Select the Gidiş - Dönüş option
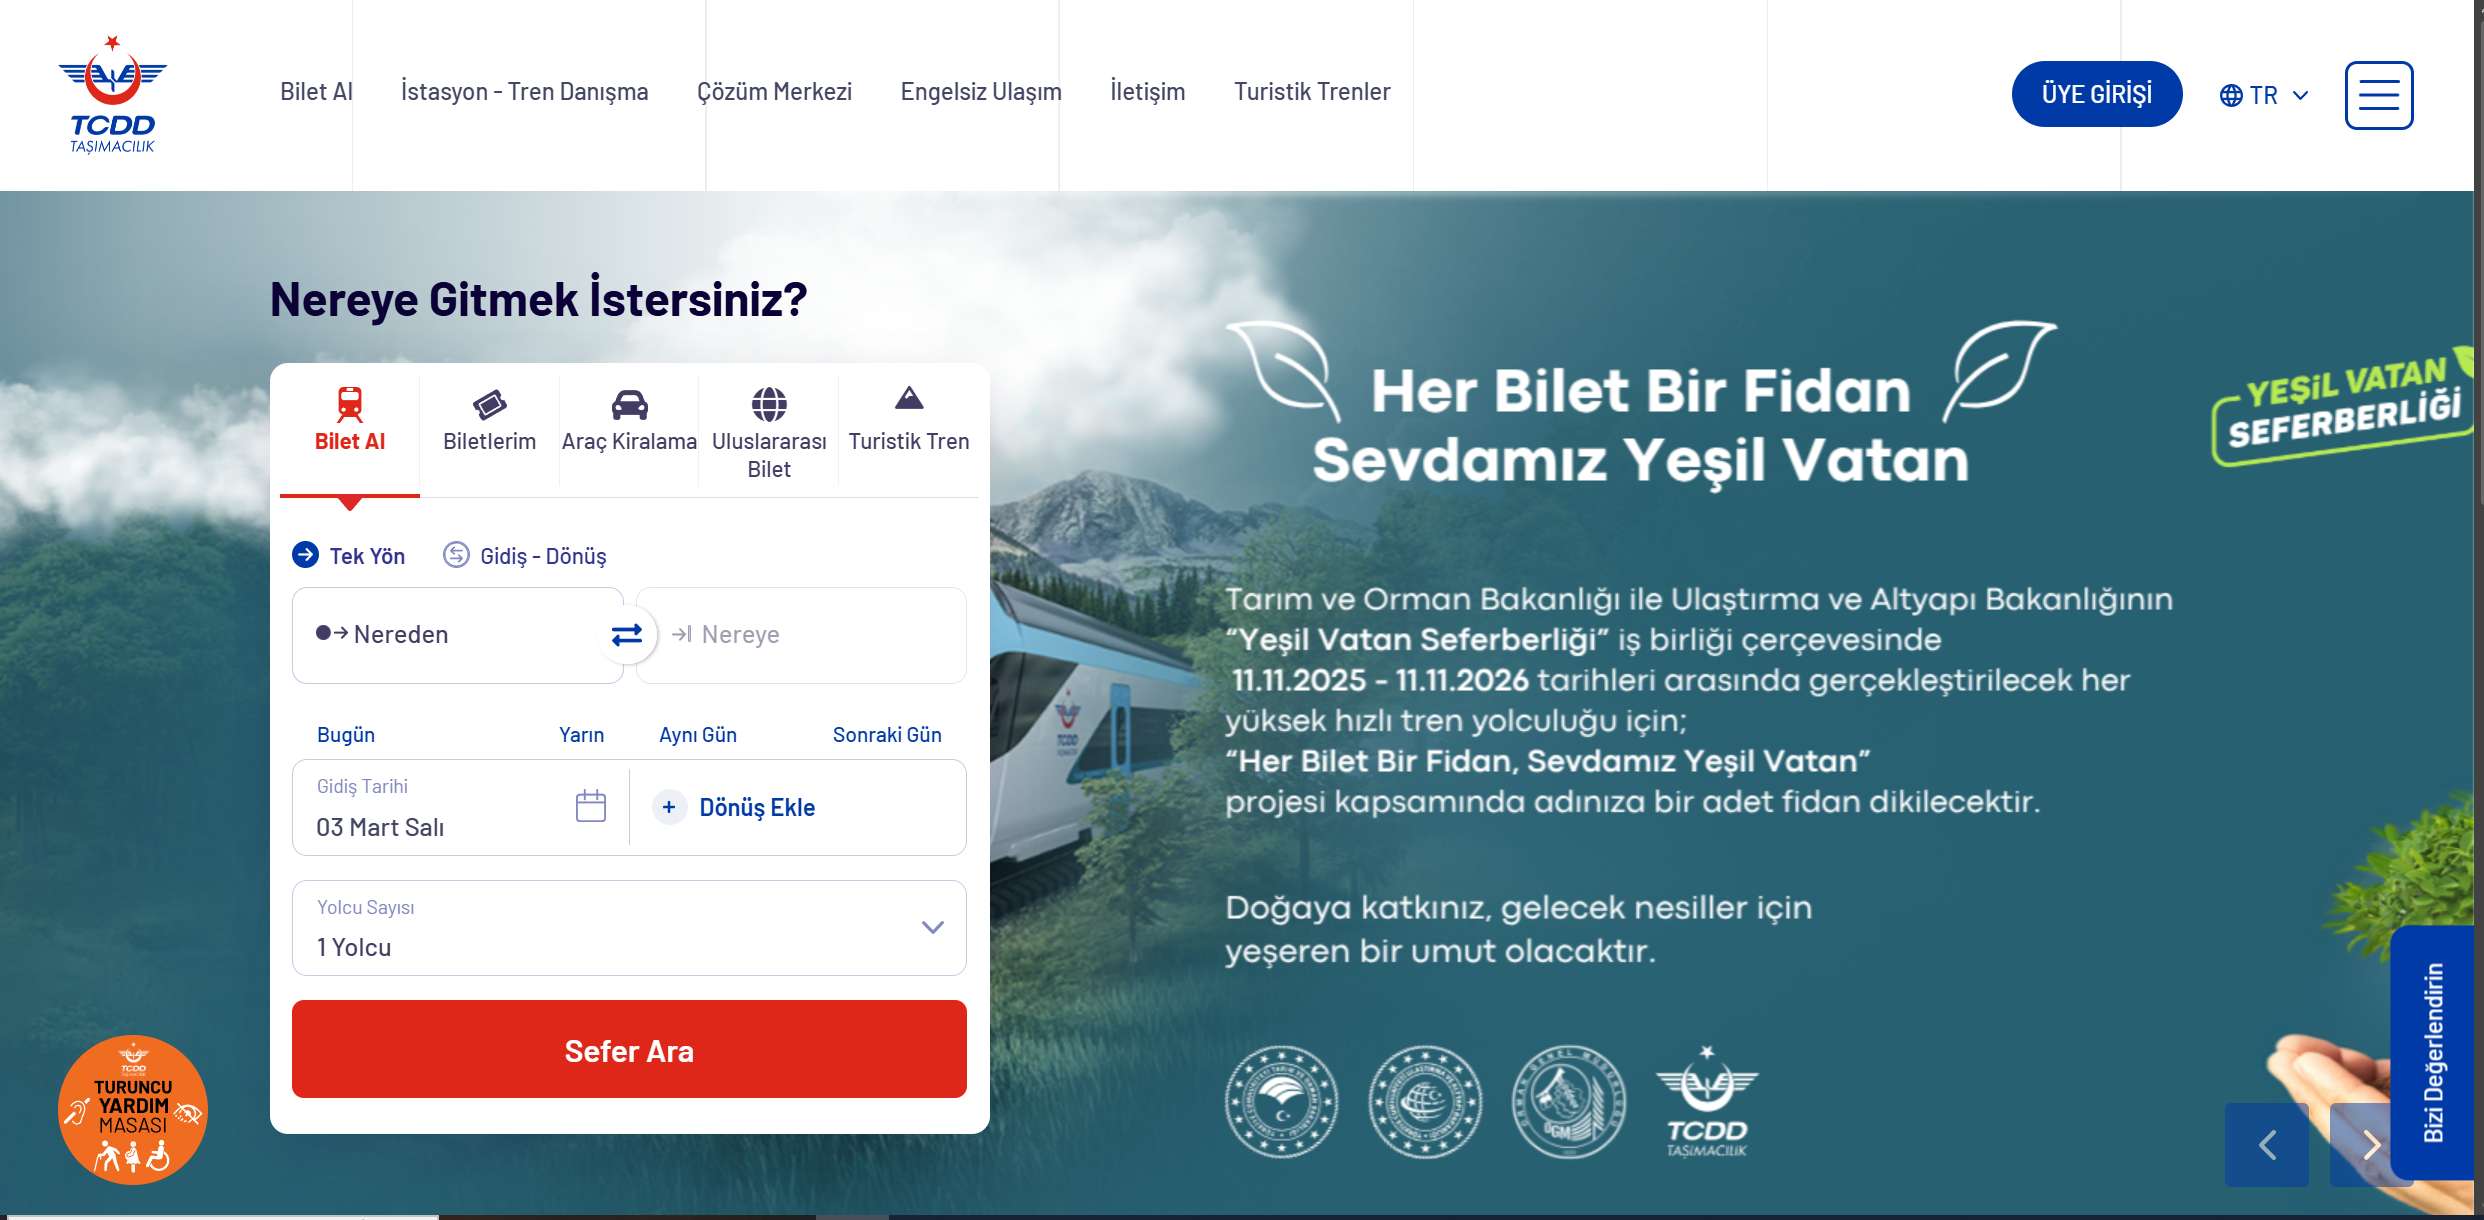 [524, 555]
